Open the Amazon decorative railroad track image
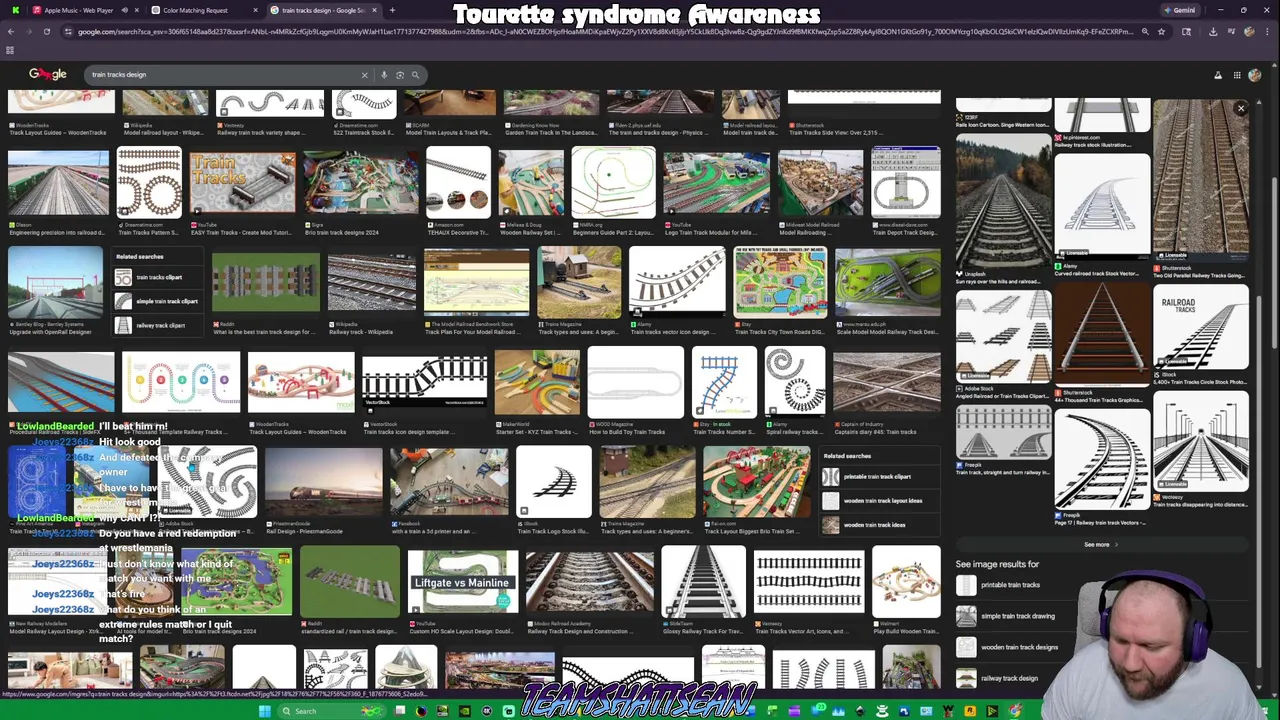Screen dimensions: 1280x720 (459, 182)
